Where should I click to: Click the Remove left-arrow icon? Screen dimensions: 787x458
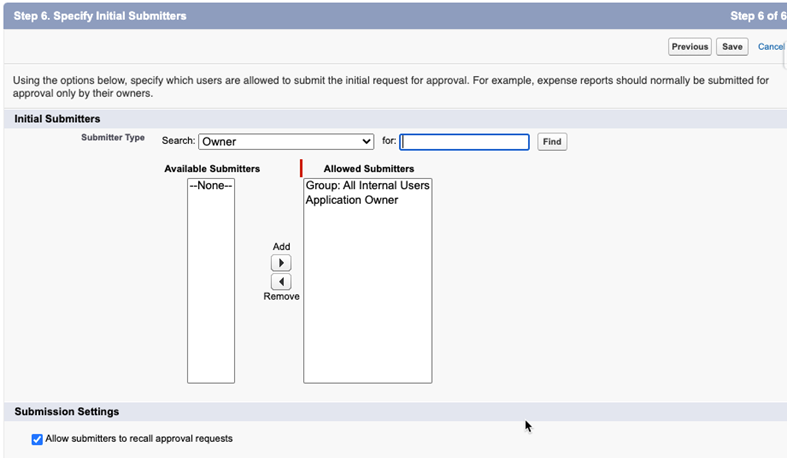click(281, 282)
